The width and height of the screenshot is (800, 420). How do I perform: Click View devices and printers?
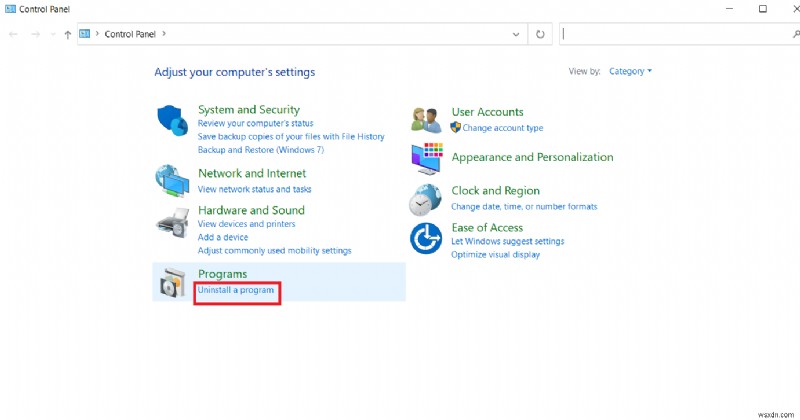[x=246, y=224]
